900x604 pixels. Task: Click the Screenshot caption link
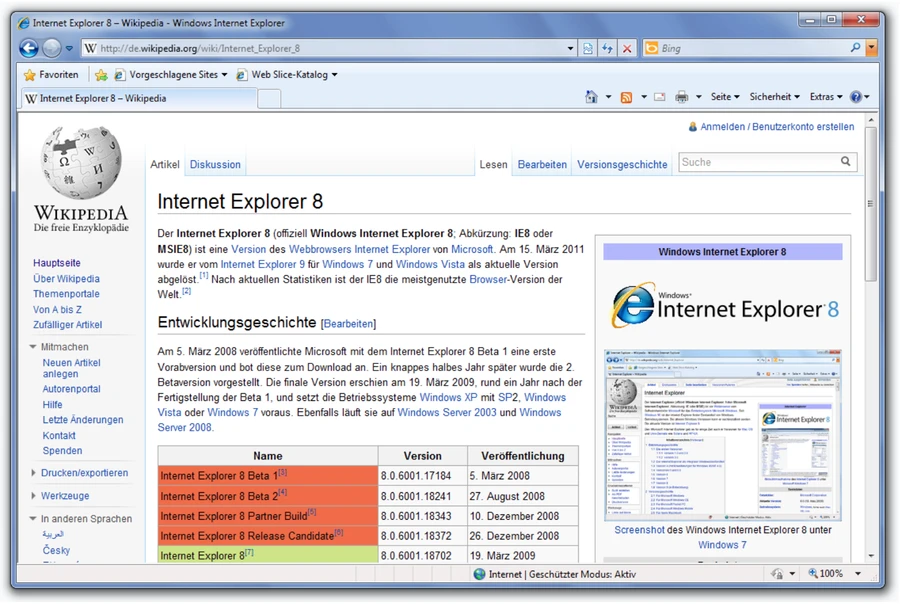pos(639,530)
